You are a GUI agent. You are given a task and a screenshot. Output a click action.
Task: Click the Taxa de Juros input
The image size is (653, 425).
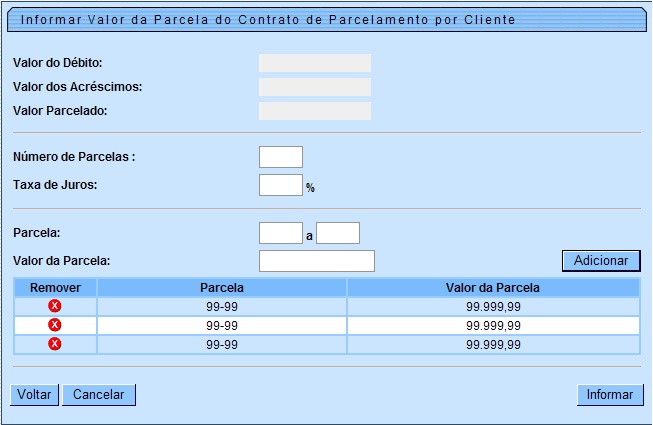[280, 185]
